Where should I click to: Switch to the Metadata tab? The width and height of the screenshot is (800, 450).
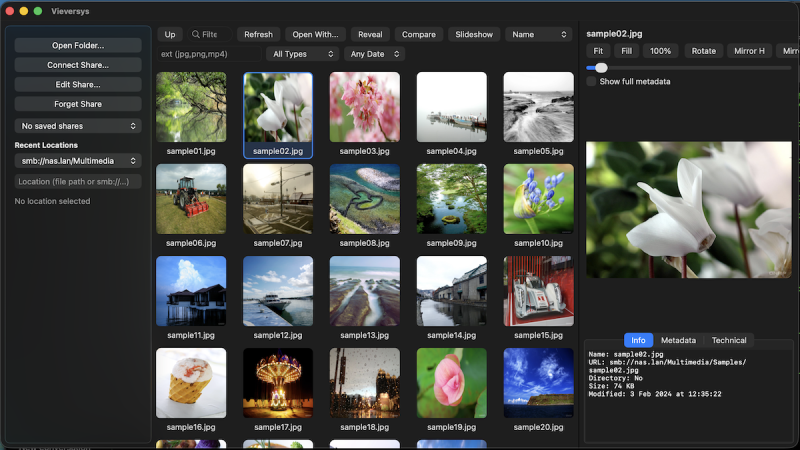click(x=678, y=340)
